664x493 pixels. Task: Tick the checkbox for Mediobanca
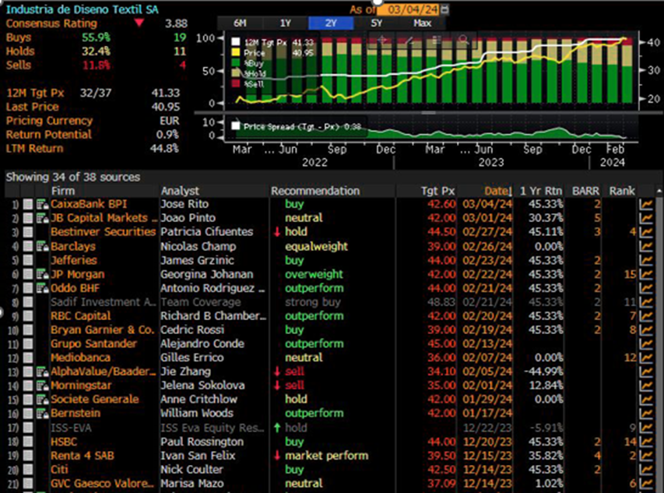click(x=28, y=358)
